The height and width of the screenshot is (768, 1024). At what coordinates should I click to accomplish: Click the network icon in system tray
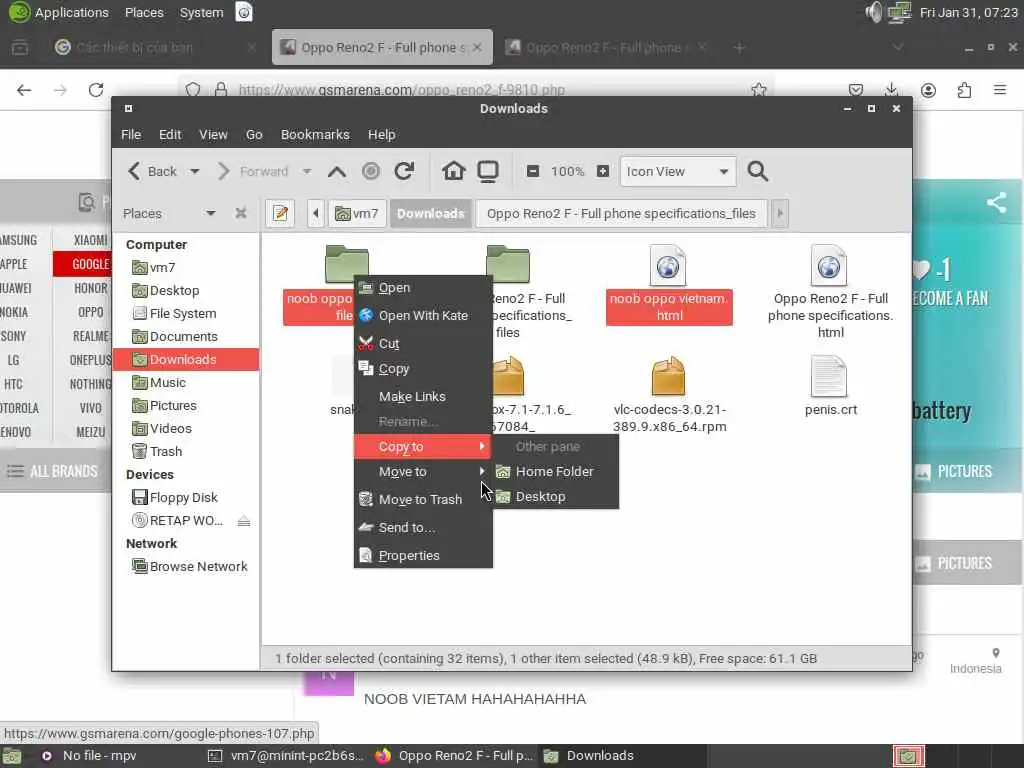click(900, 12)
